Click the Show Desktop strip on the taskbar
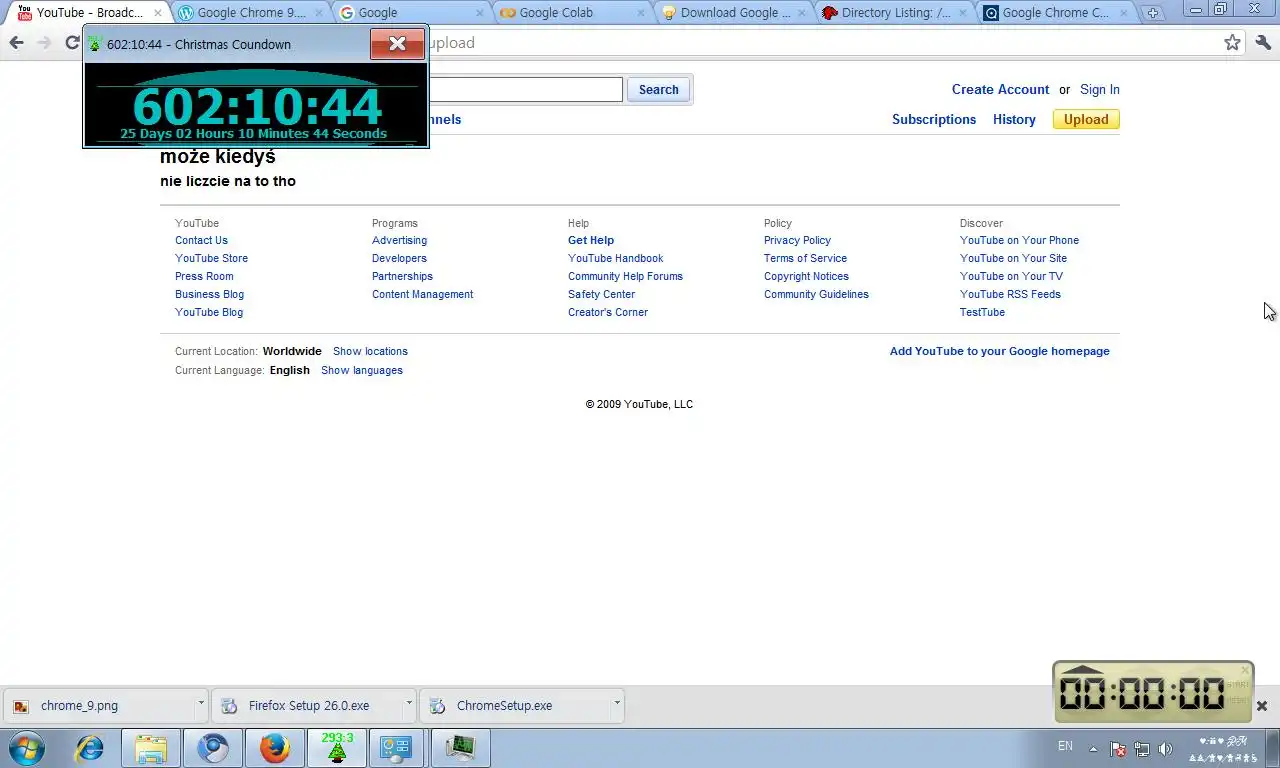Viewport: 1280px width, 768px height. pos(1273,748)
